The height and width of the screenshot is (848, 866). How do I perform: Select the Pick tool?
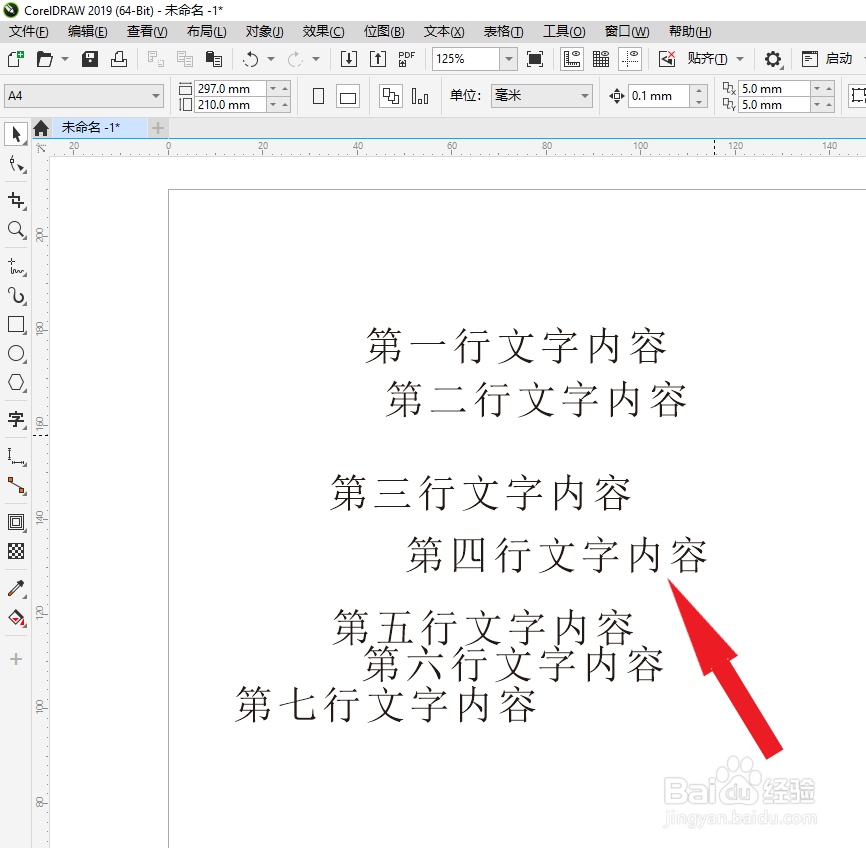pyautogui.click(x=14, y=134)
